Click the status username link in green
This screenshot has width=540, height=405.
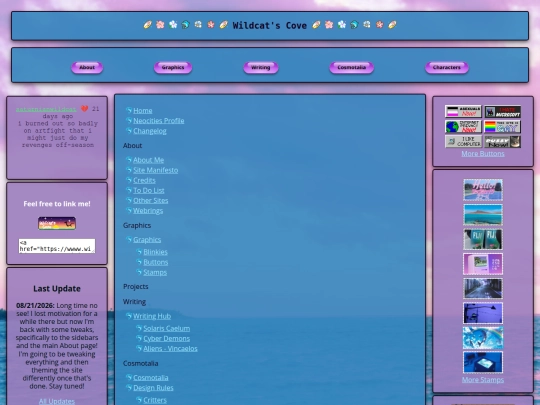[x=46, y=109]
